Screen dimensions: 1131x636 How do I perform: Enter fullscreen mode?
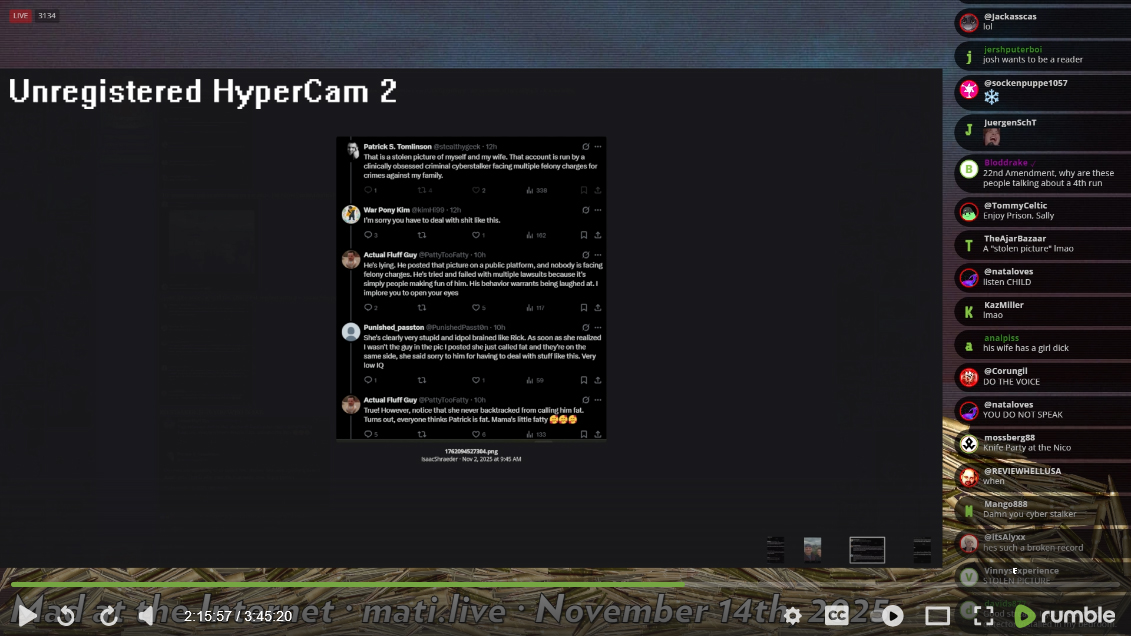(984, 615)
